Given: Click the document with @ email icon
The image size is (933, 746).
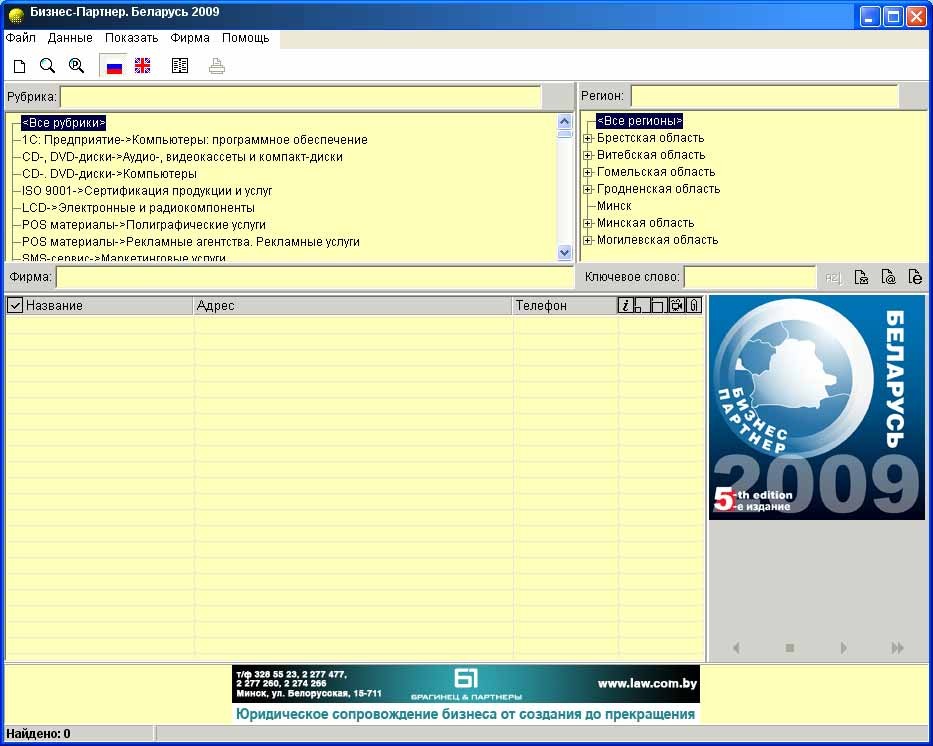Looking at the screenshot, I should [888, 277].
